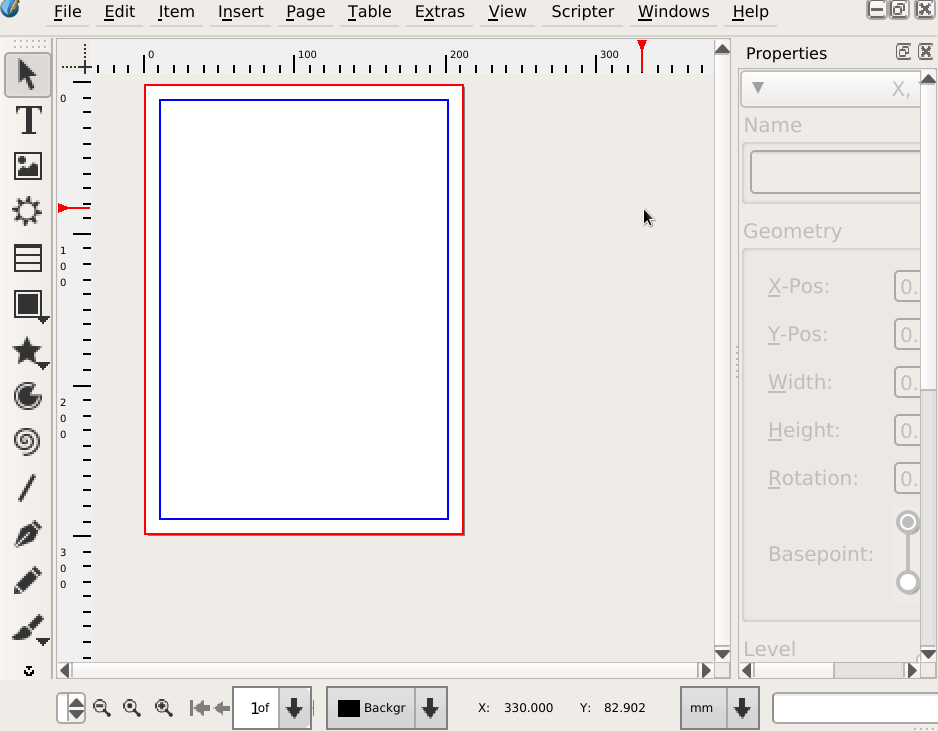
Task: Expand the Background layer dropdown
Action: (x=430, y=708)
